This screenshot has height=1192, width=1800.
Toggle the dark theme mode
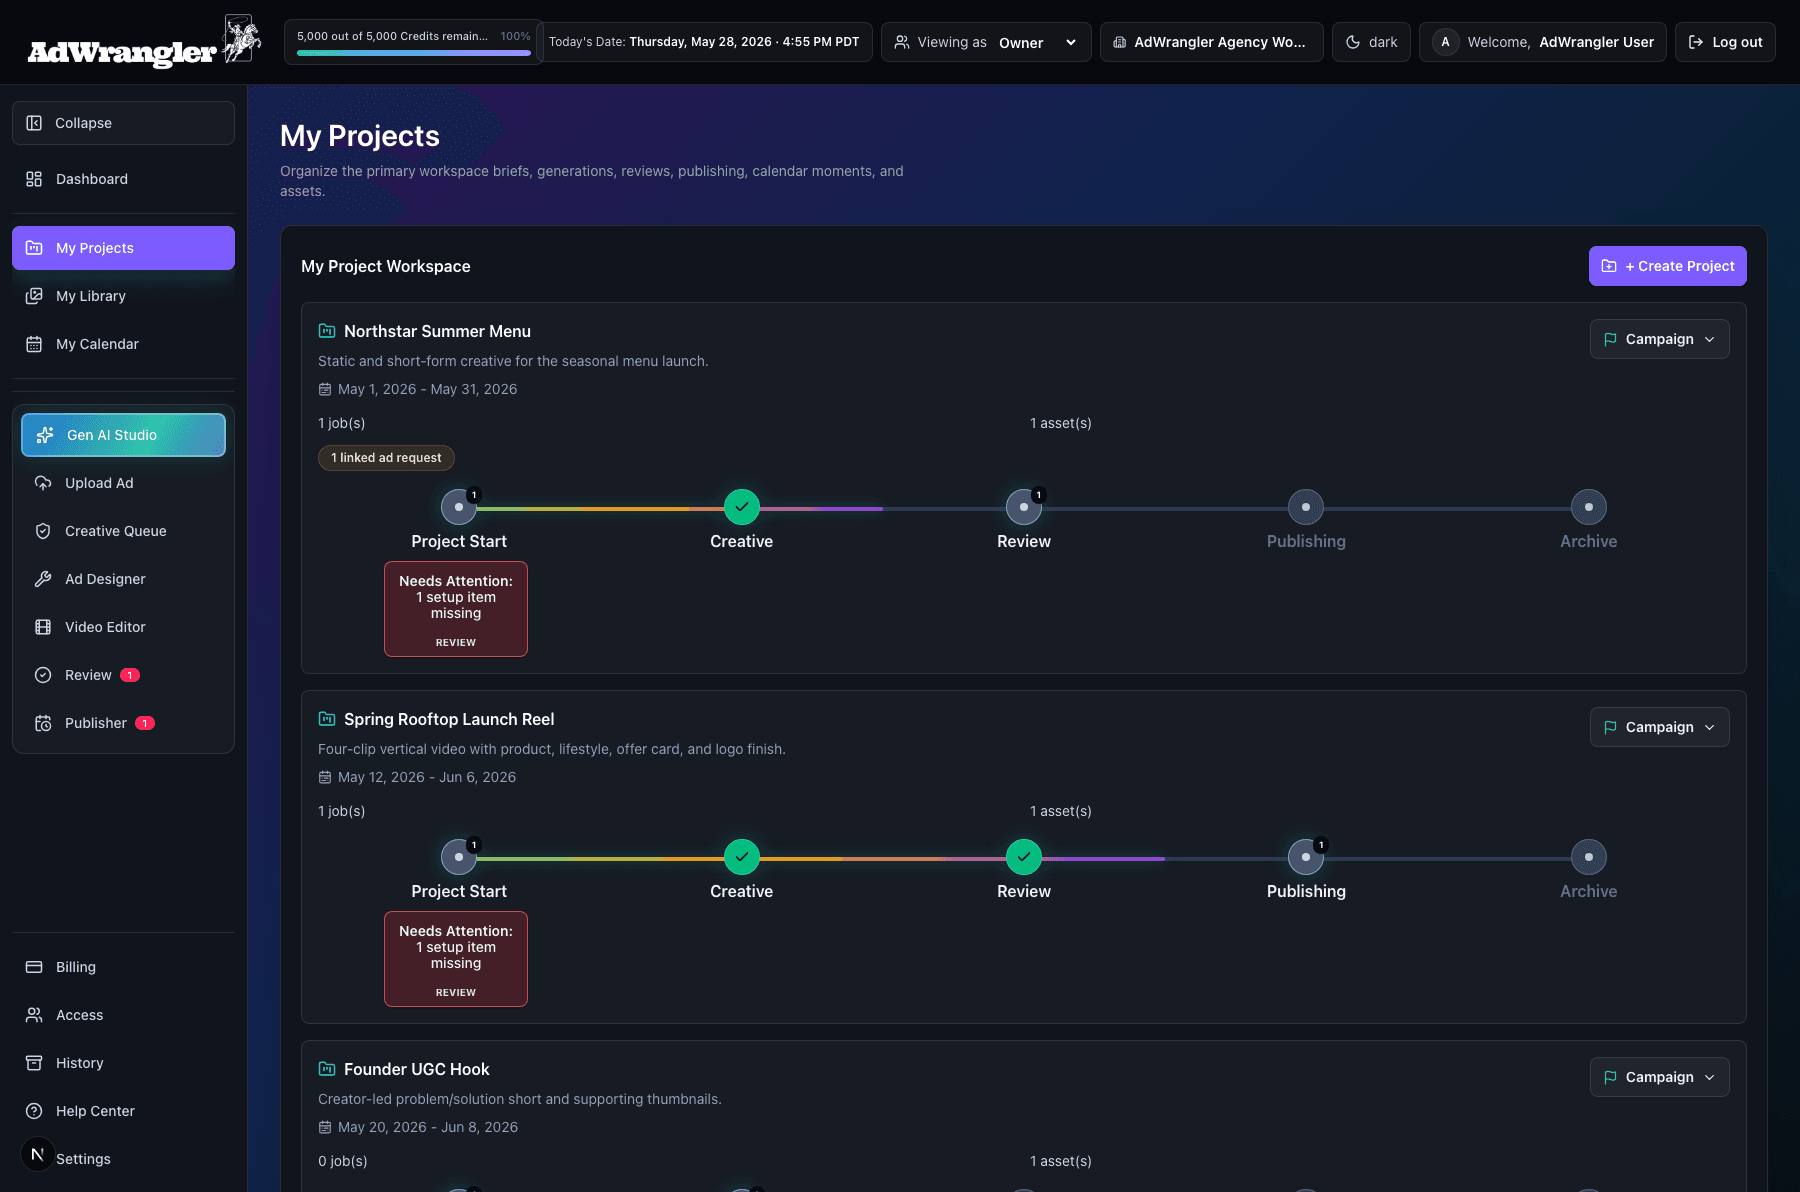click(1371, 42)
